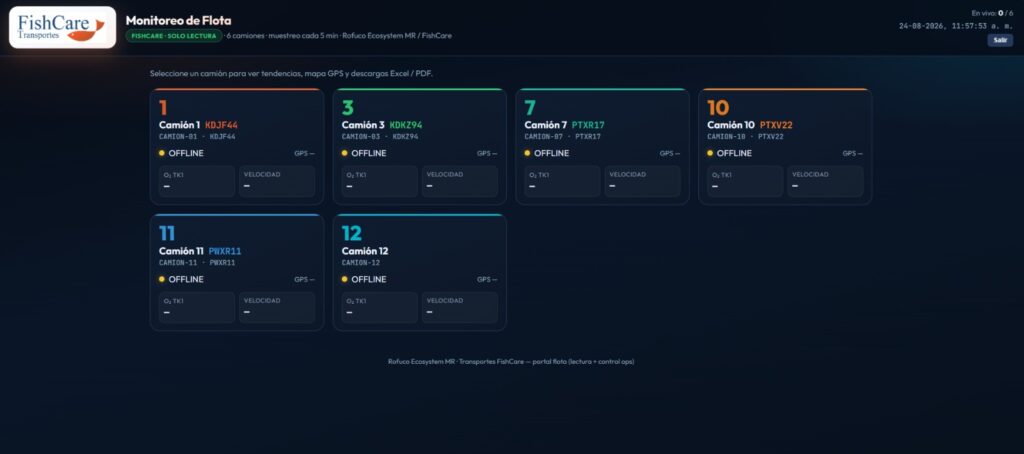The image size is (1024, 454).
Task: Click the O₂ TK1 box on Camión 12
Action: pos(379,307)
